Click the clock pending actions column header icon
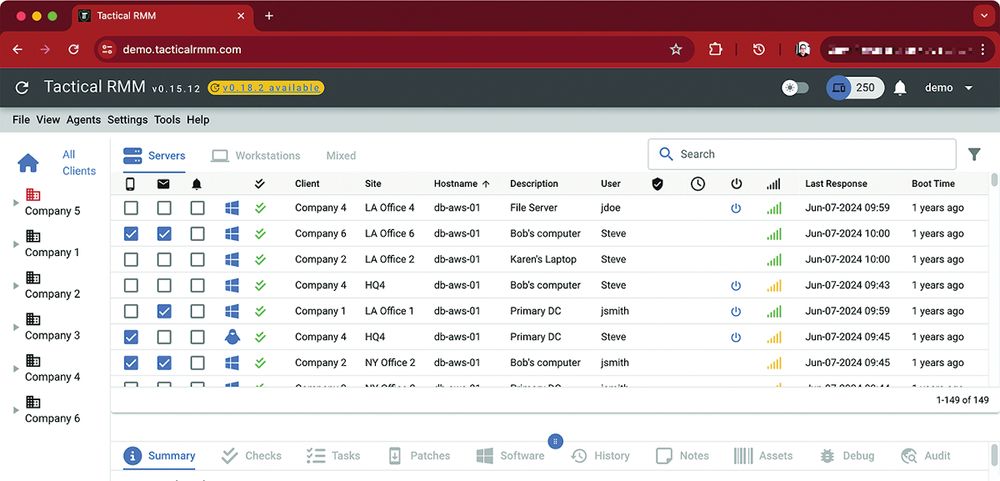 (698, 184)
